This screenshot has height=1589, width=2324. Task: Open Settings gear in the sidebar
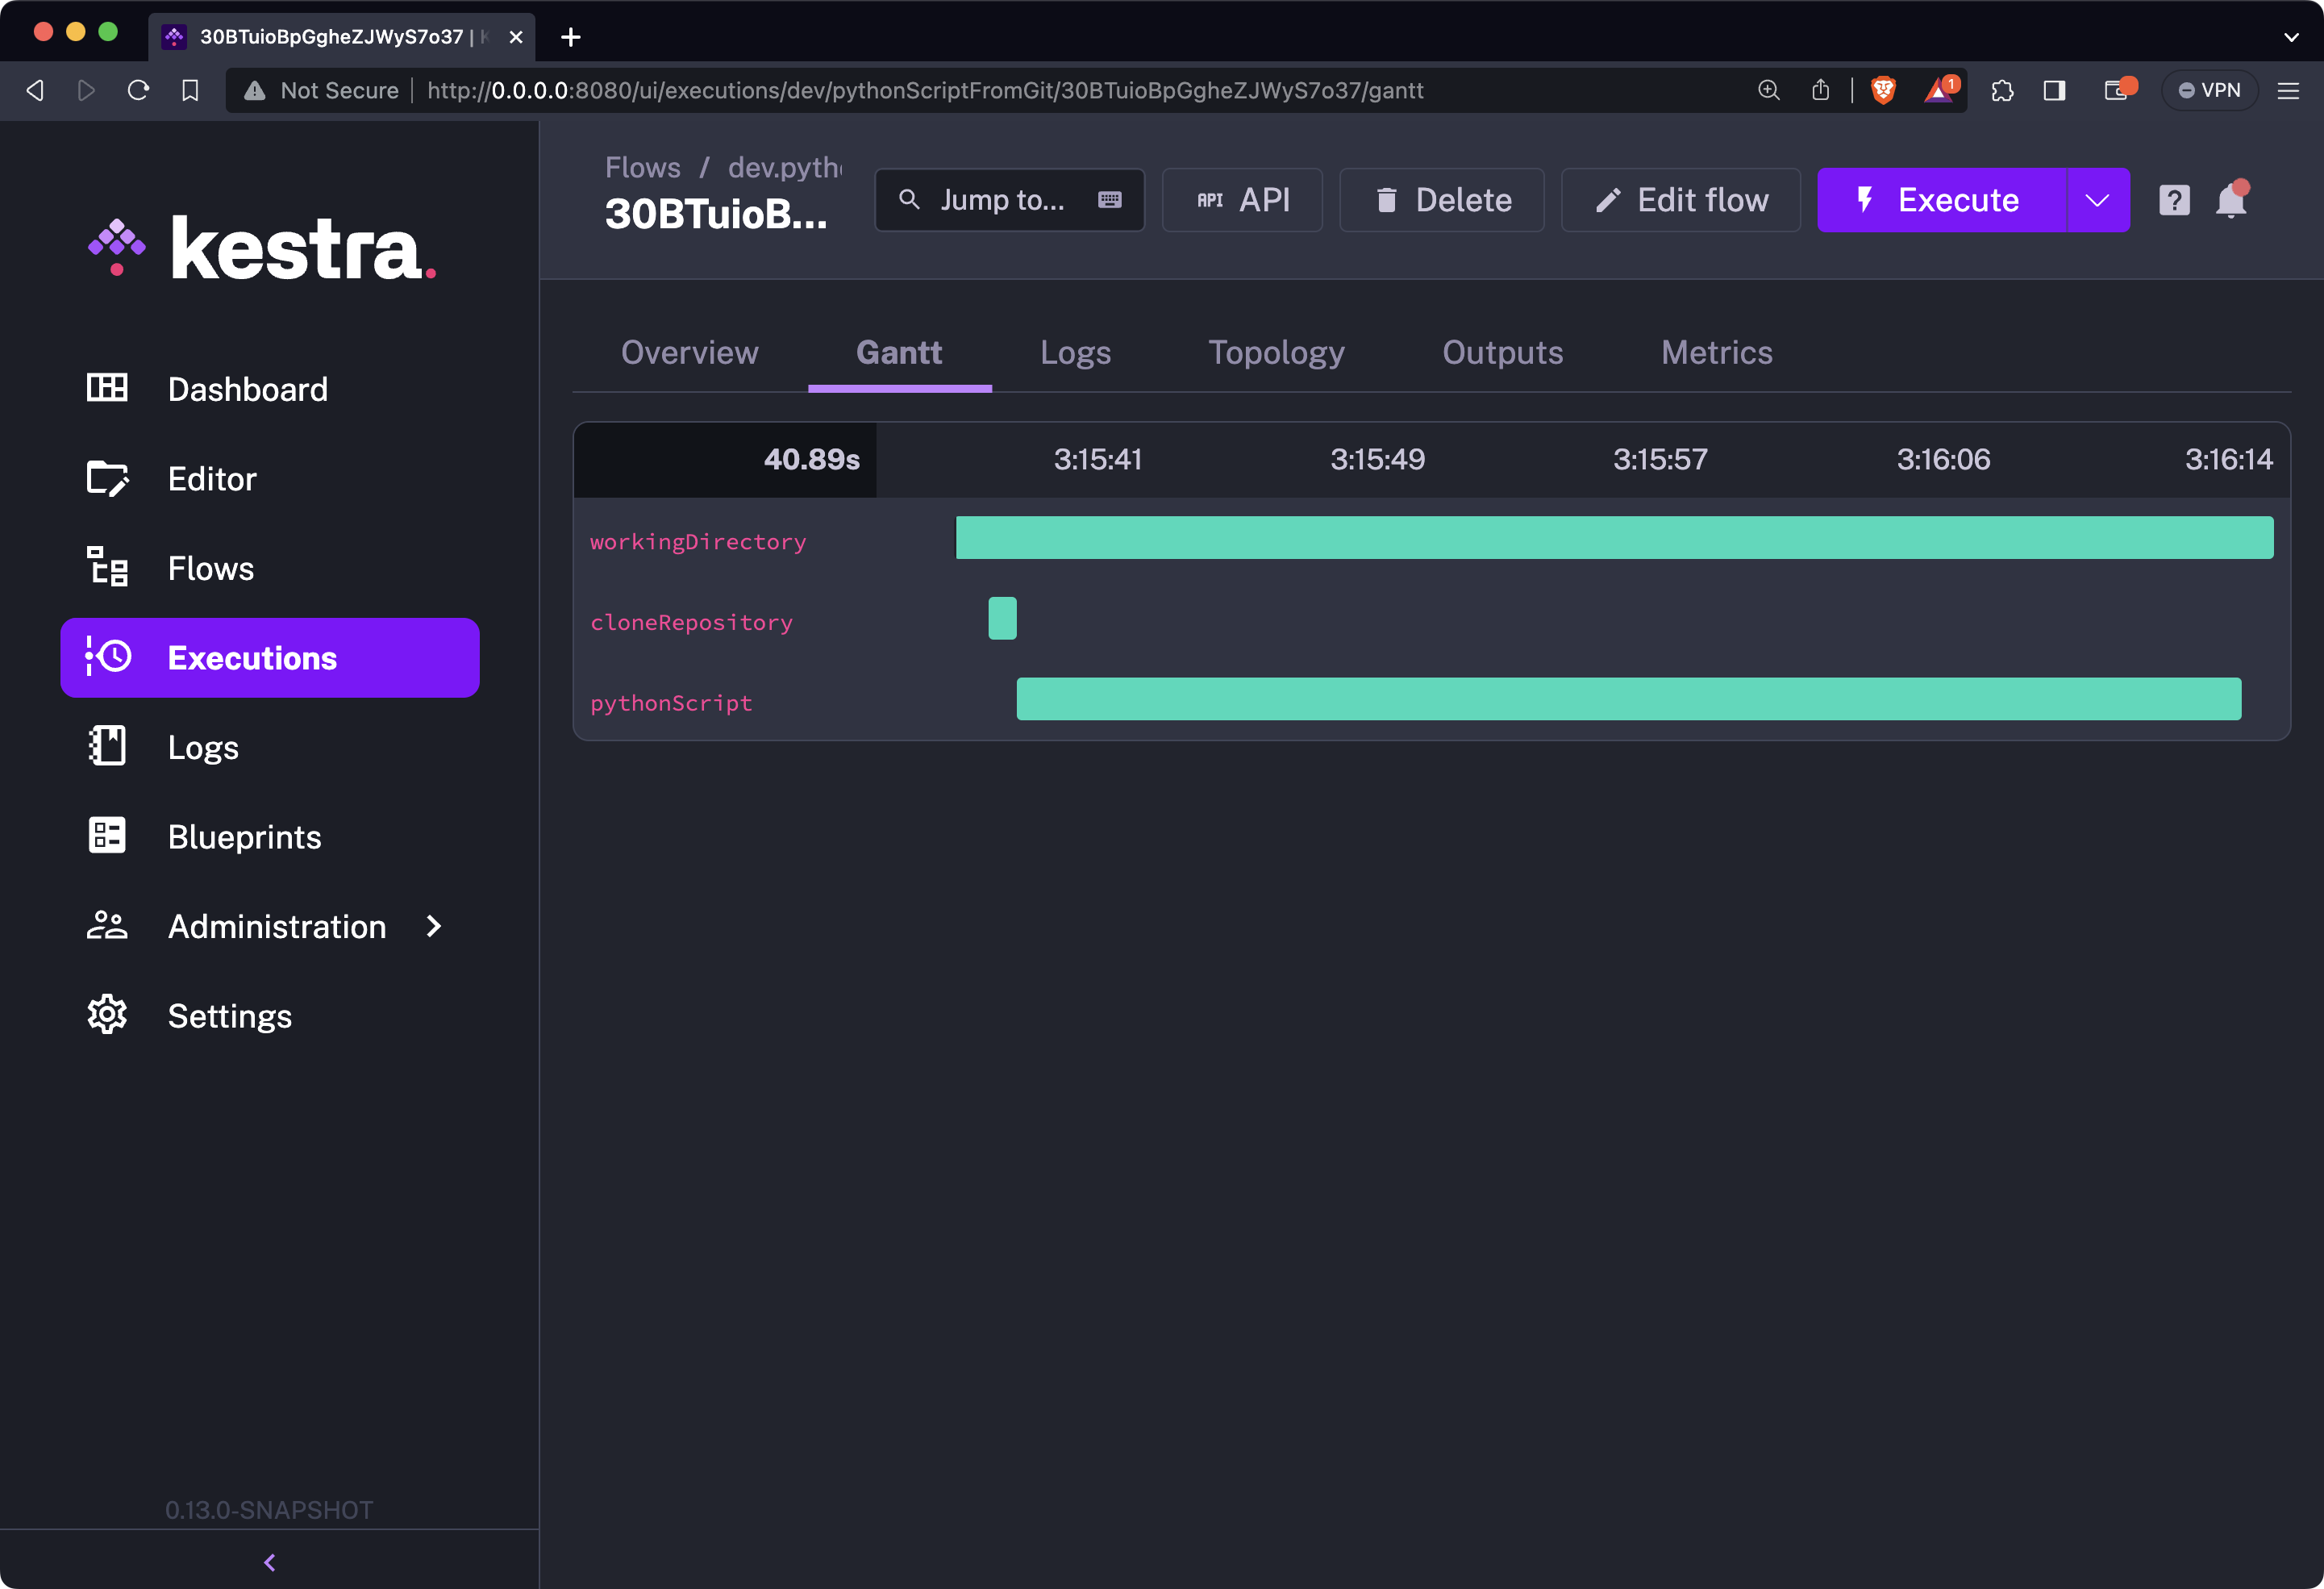coord(107,1015)
